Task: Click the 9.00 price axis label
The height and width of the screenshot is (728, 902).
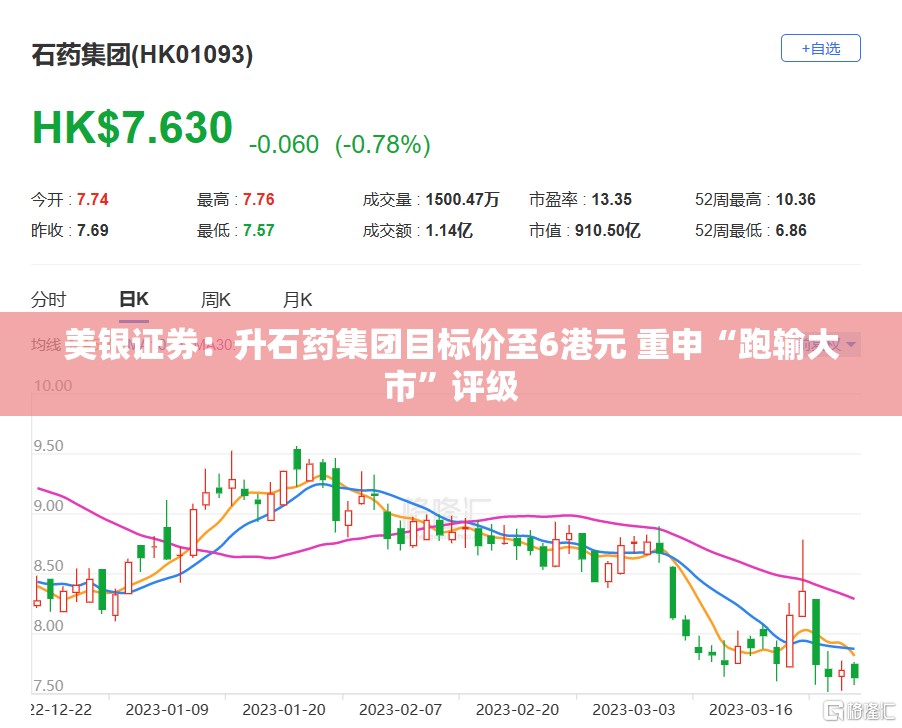Action: [48, 506]
